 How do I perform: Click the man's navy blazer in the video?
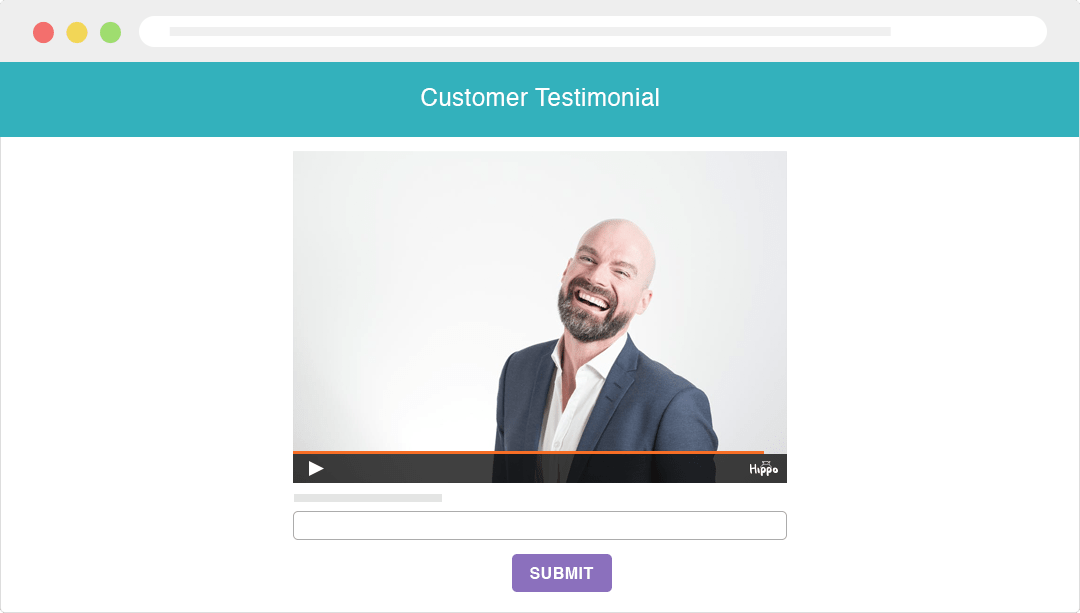[x=661, y=406]
